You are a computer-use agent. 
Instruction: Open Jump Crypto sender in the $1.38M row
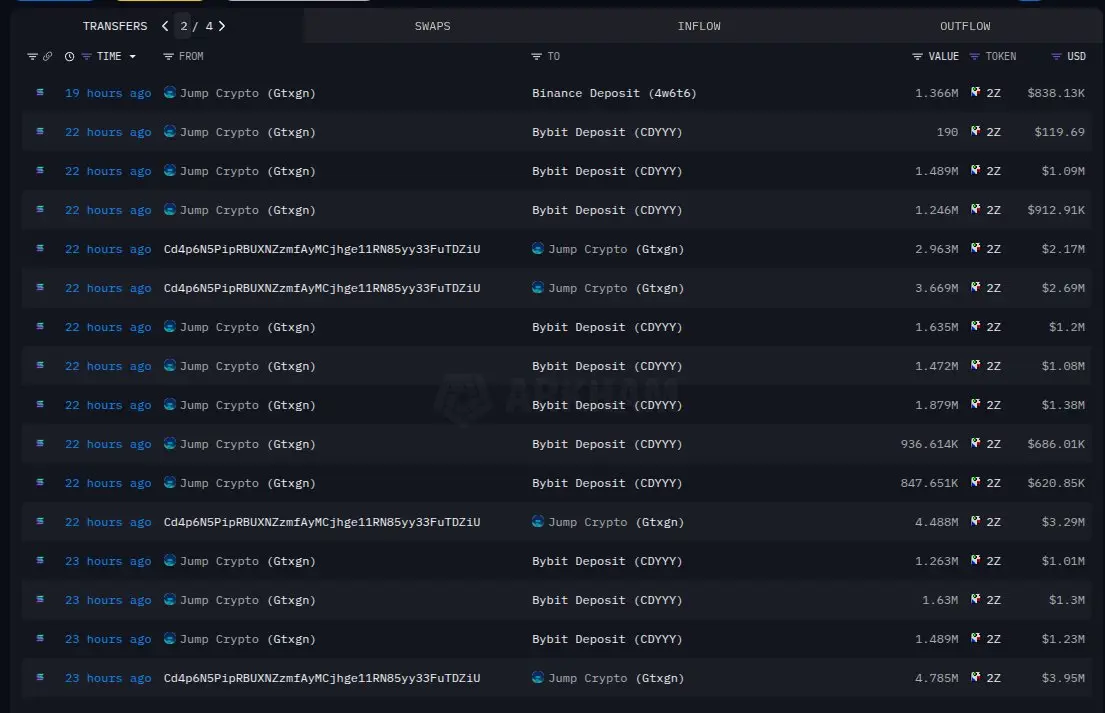pos(247,405)
